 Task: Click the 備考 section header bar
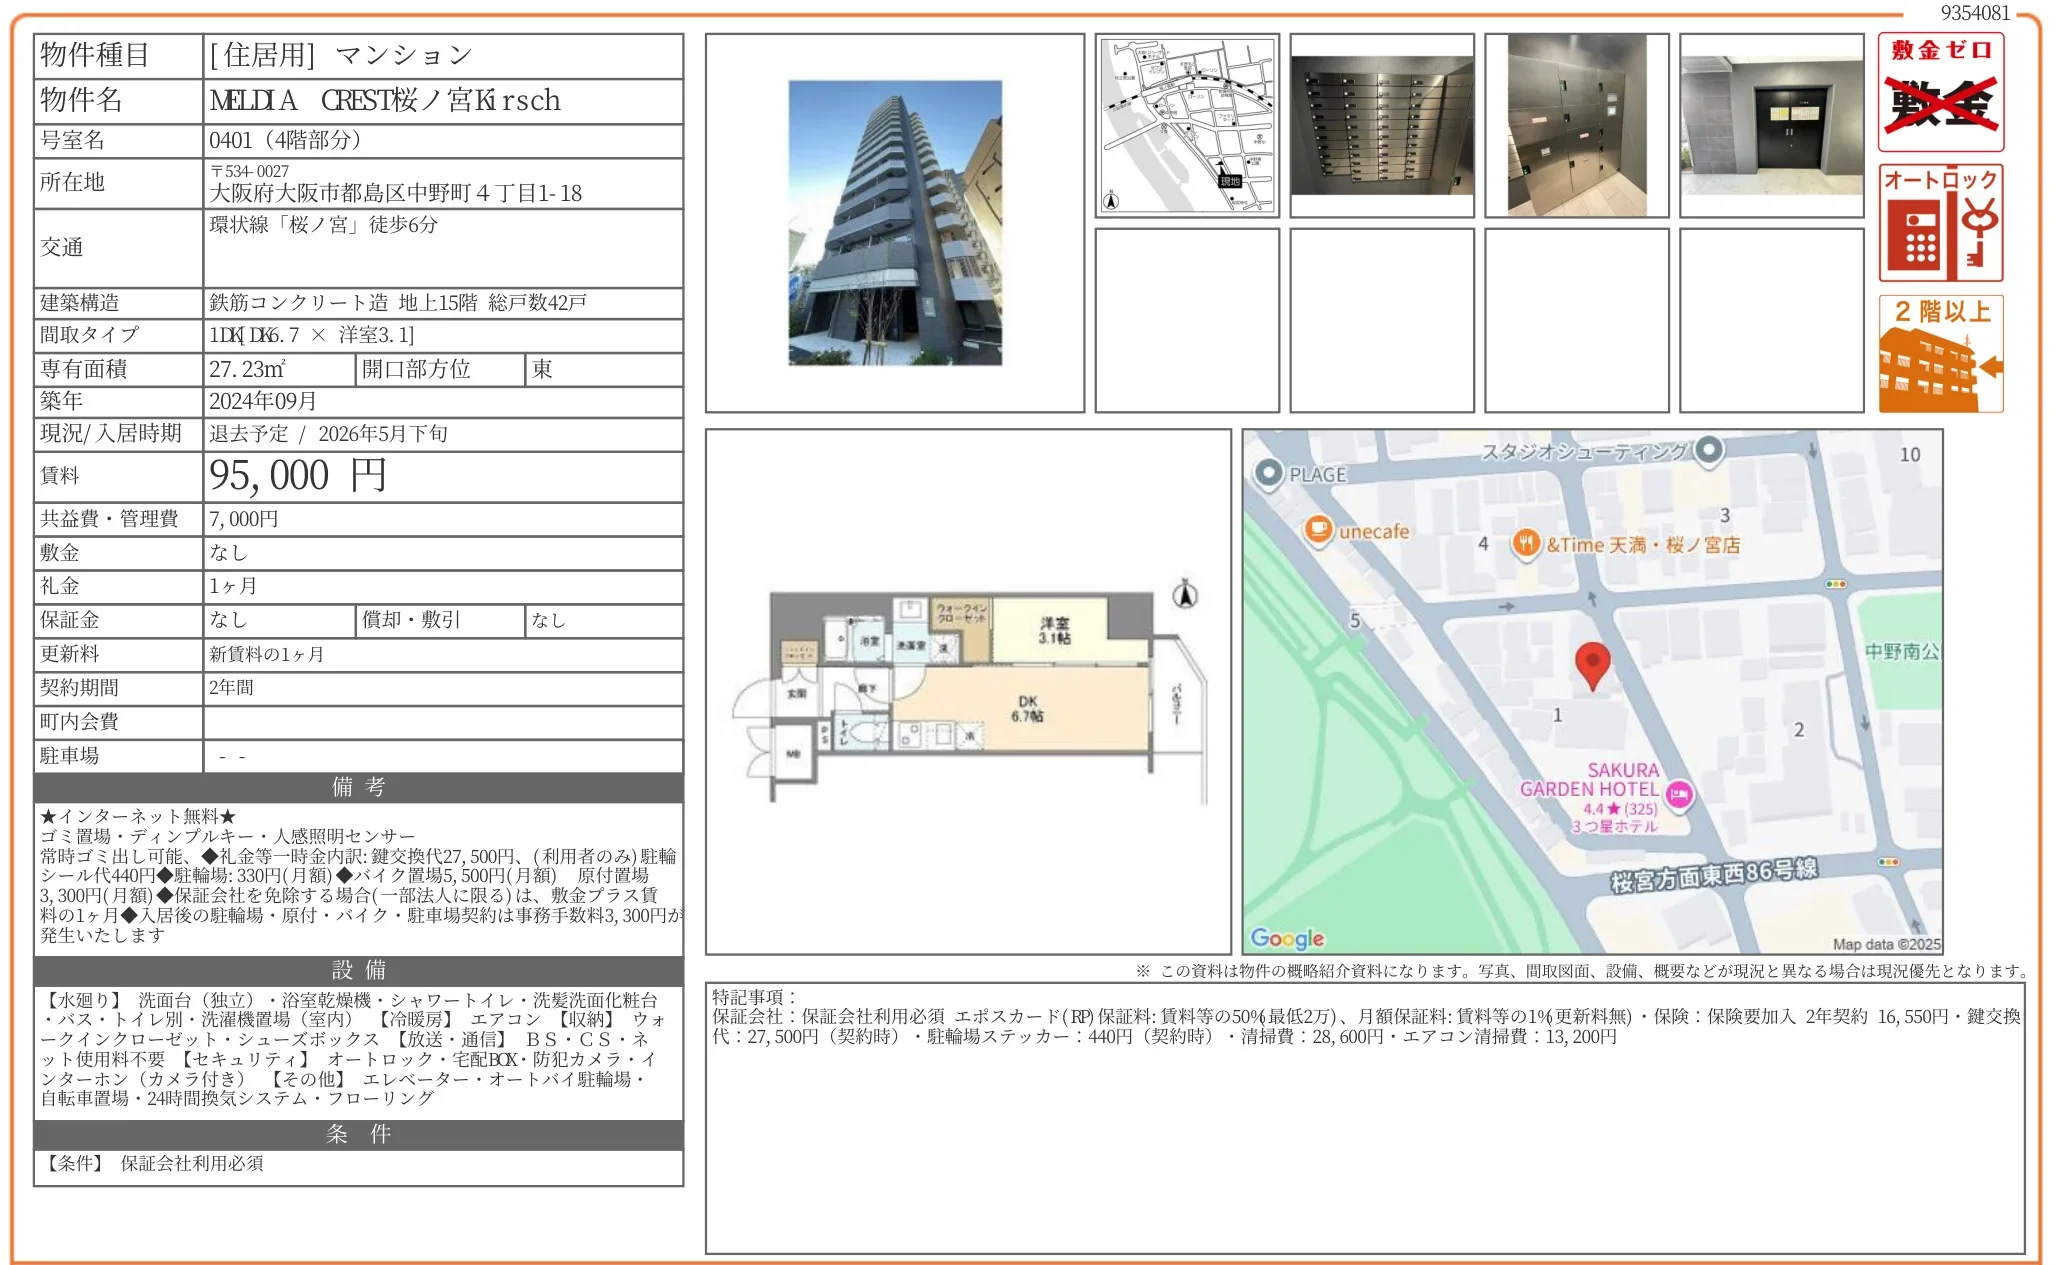[358, 787]
